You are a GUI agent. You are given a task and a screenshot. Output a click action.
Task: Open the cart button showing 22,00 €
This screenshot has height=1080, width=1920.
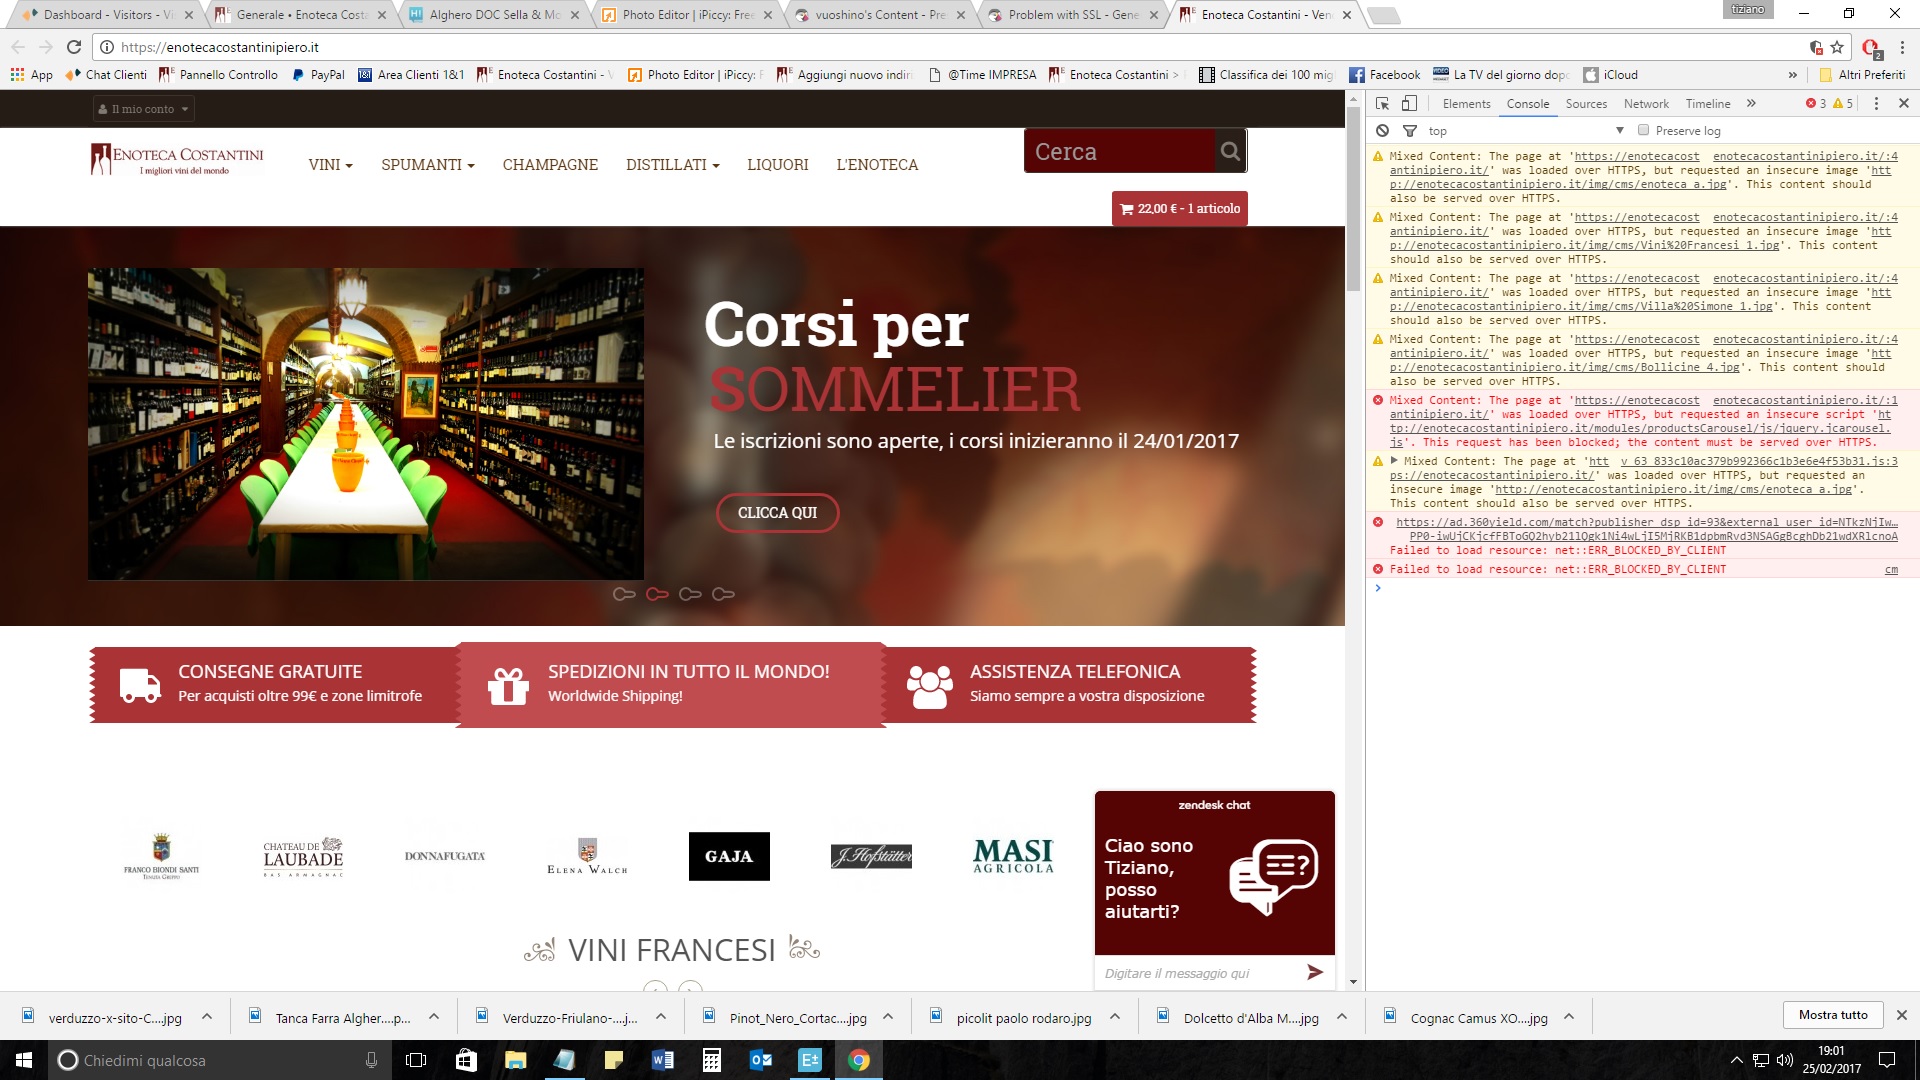(1179, 209)
